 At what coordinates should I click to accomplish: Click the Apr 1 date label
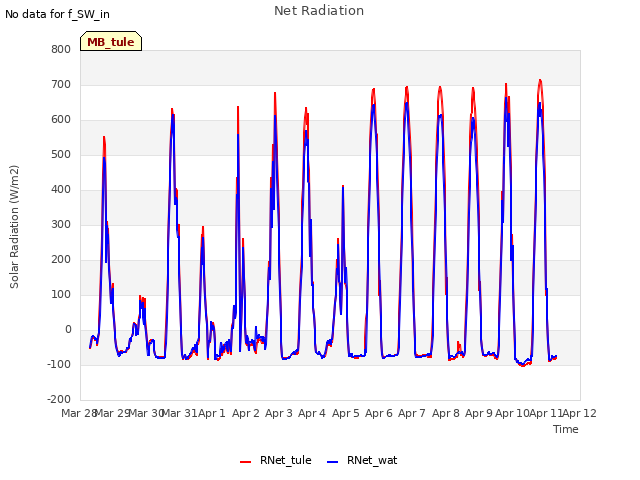click(212, 413)
